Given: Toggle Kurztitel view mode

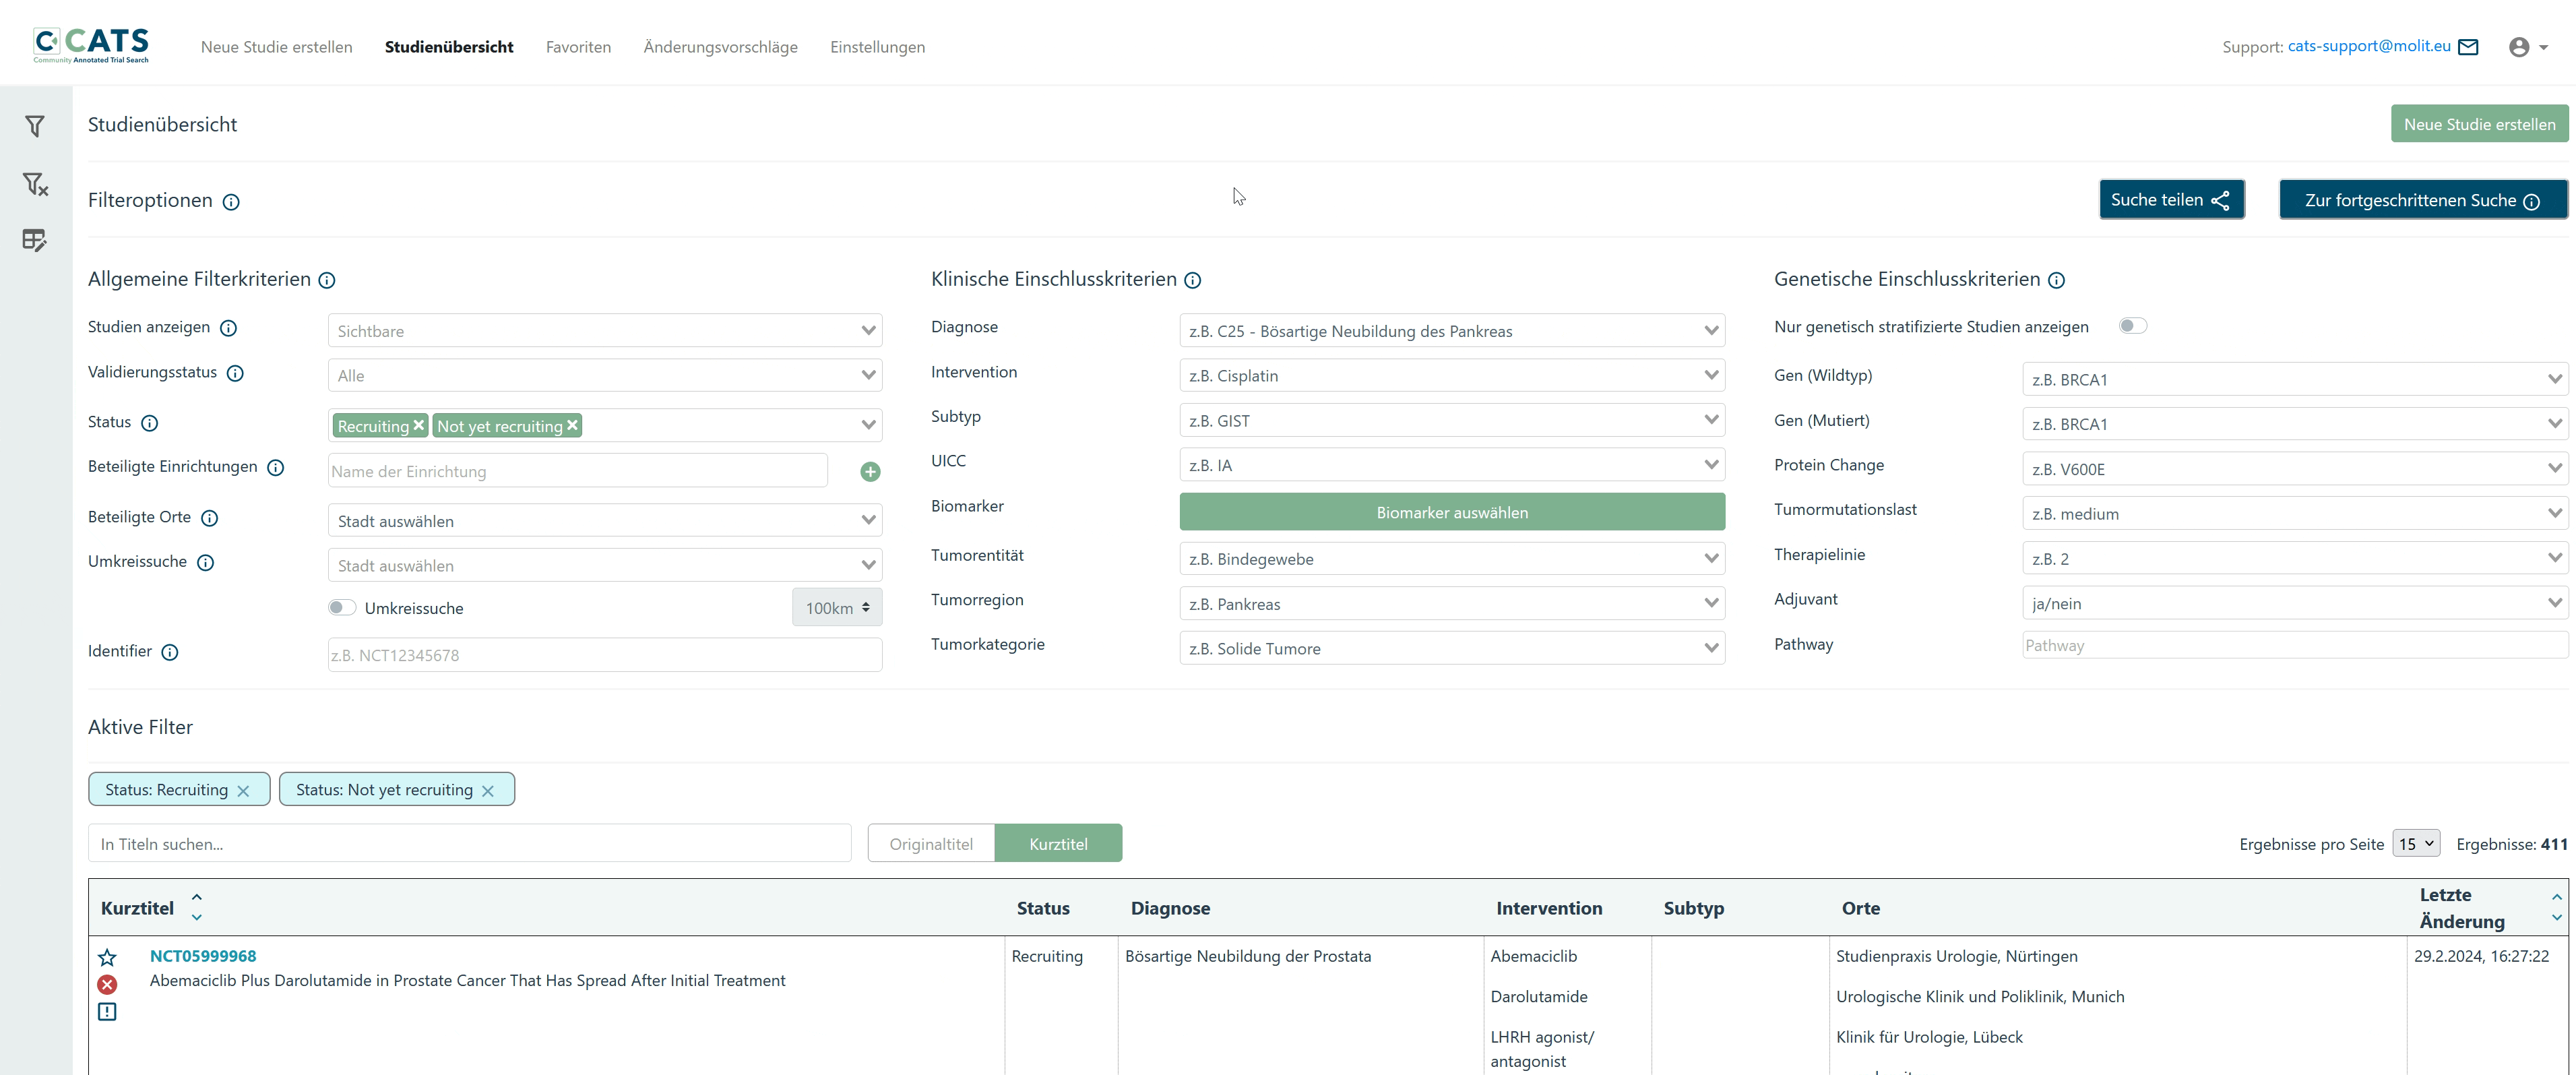Looking at the screenshot, I should 1058,843.
